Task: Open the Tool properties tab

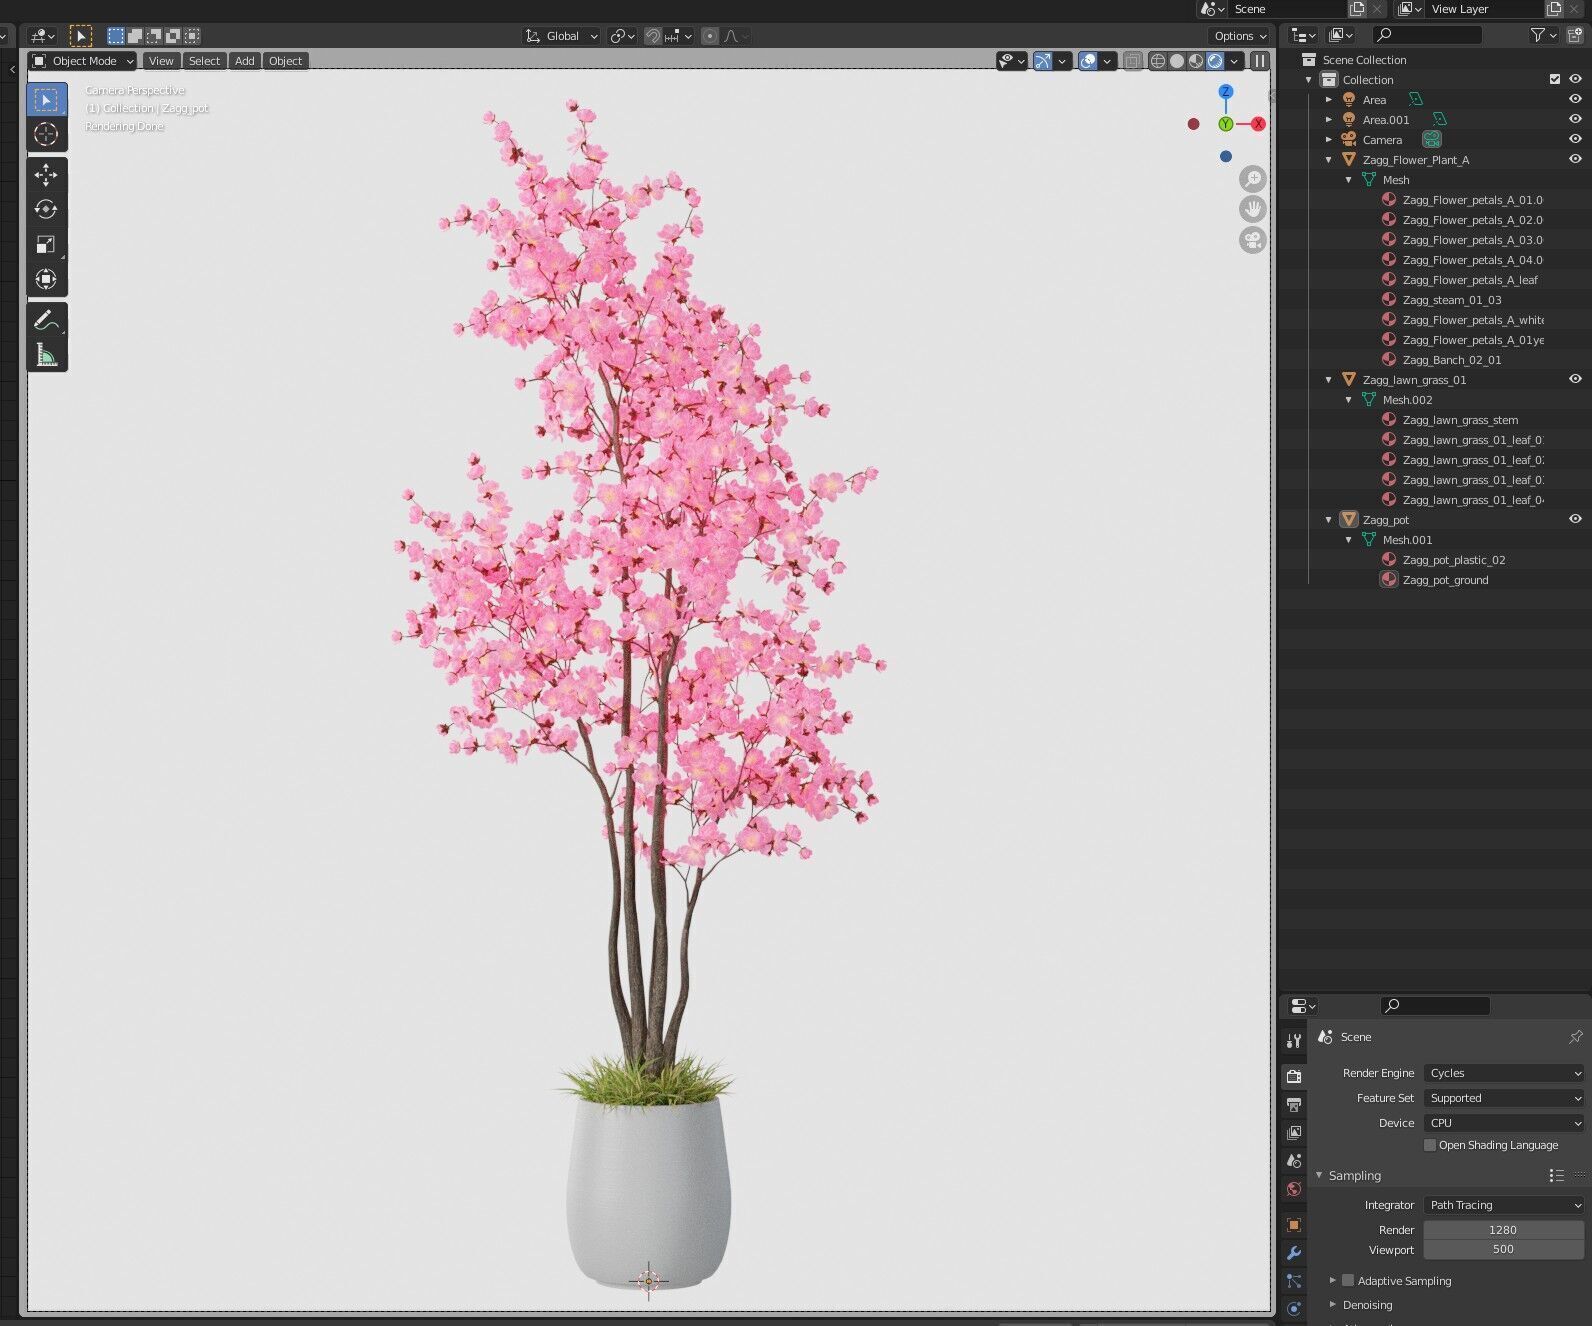Action: pyautogui.click(x=1294, y=1040)
